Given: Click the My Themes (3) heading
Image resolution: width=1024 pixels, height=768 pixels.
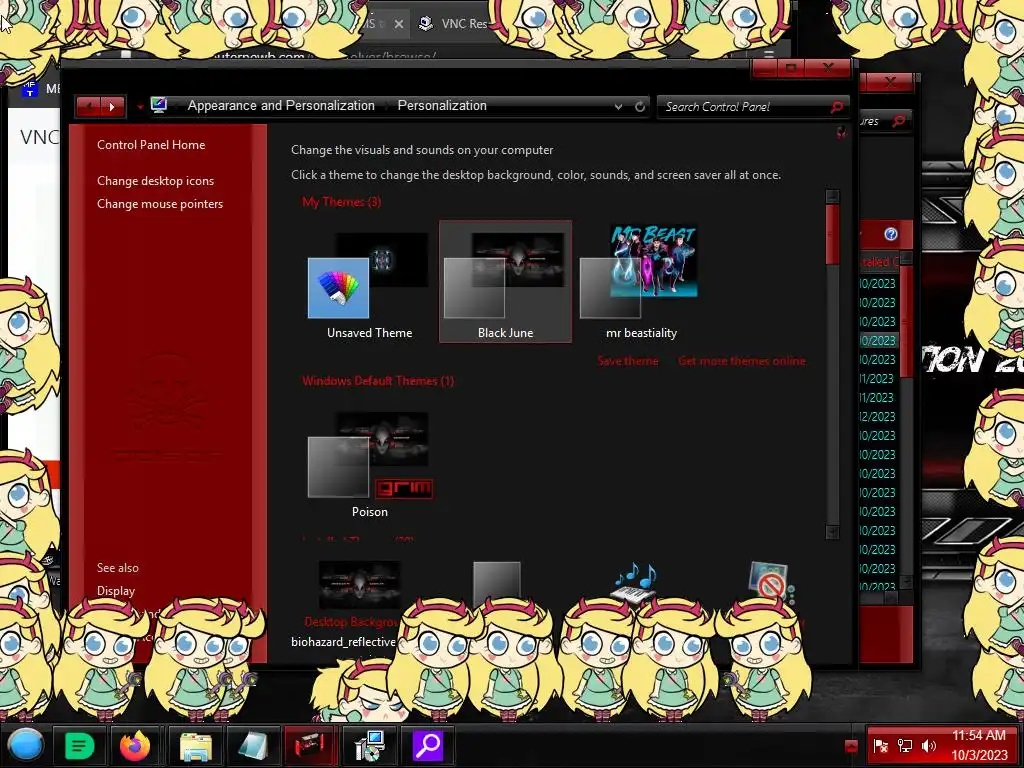Looking at the screenshot, I should coord(341,202).
